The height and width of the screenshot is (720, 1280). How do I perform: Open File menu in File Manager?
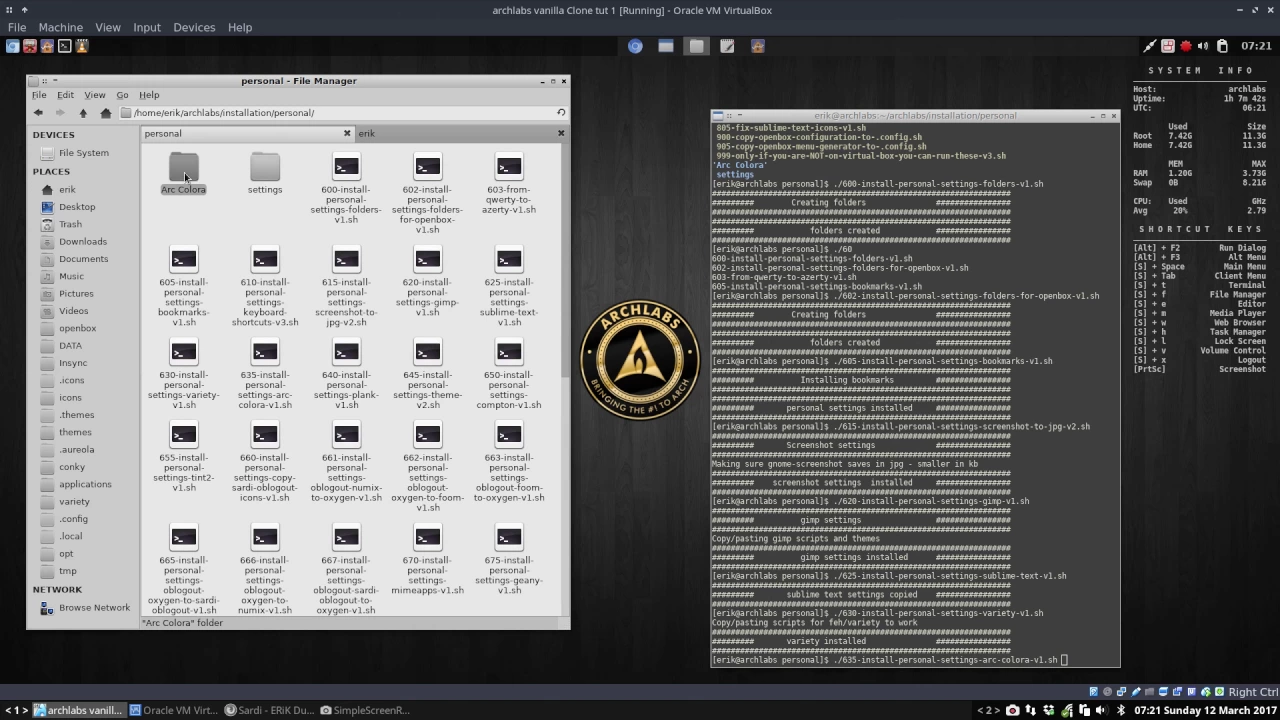coord(38,95)
